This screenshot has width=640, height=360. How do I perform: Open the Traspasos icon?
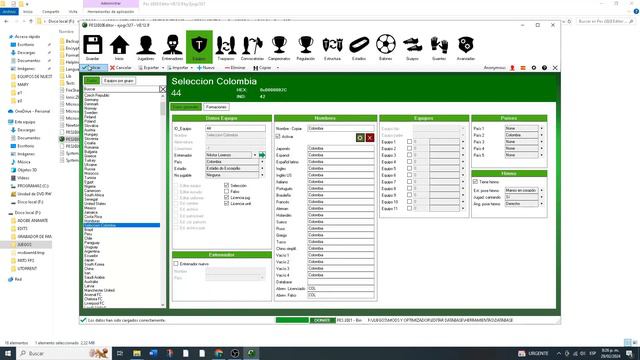tap(226, 45)
